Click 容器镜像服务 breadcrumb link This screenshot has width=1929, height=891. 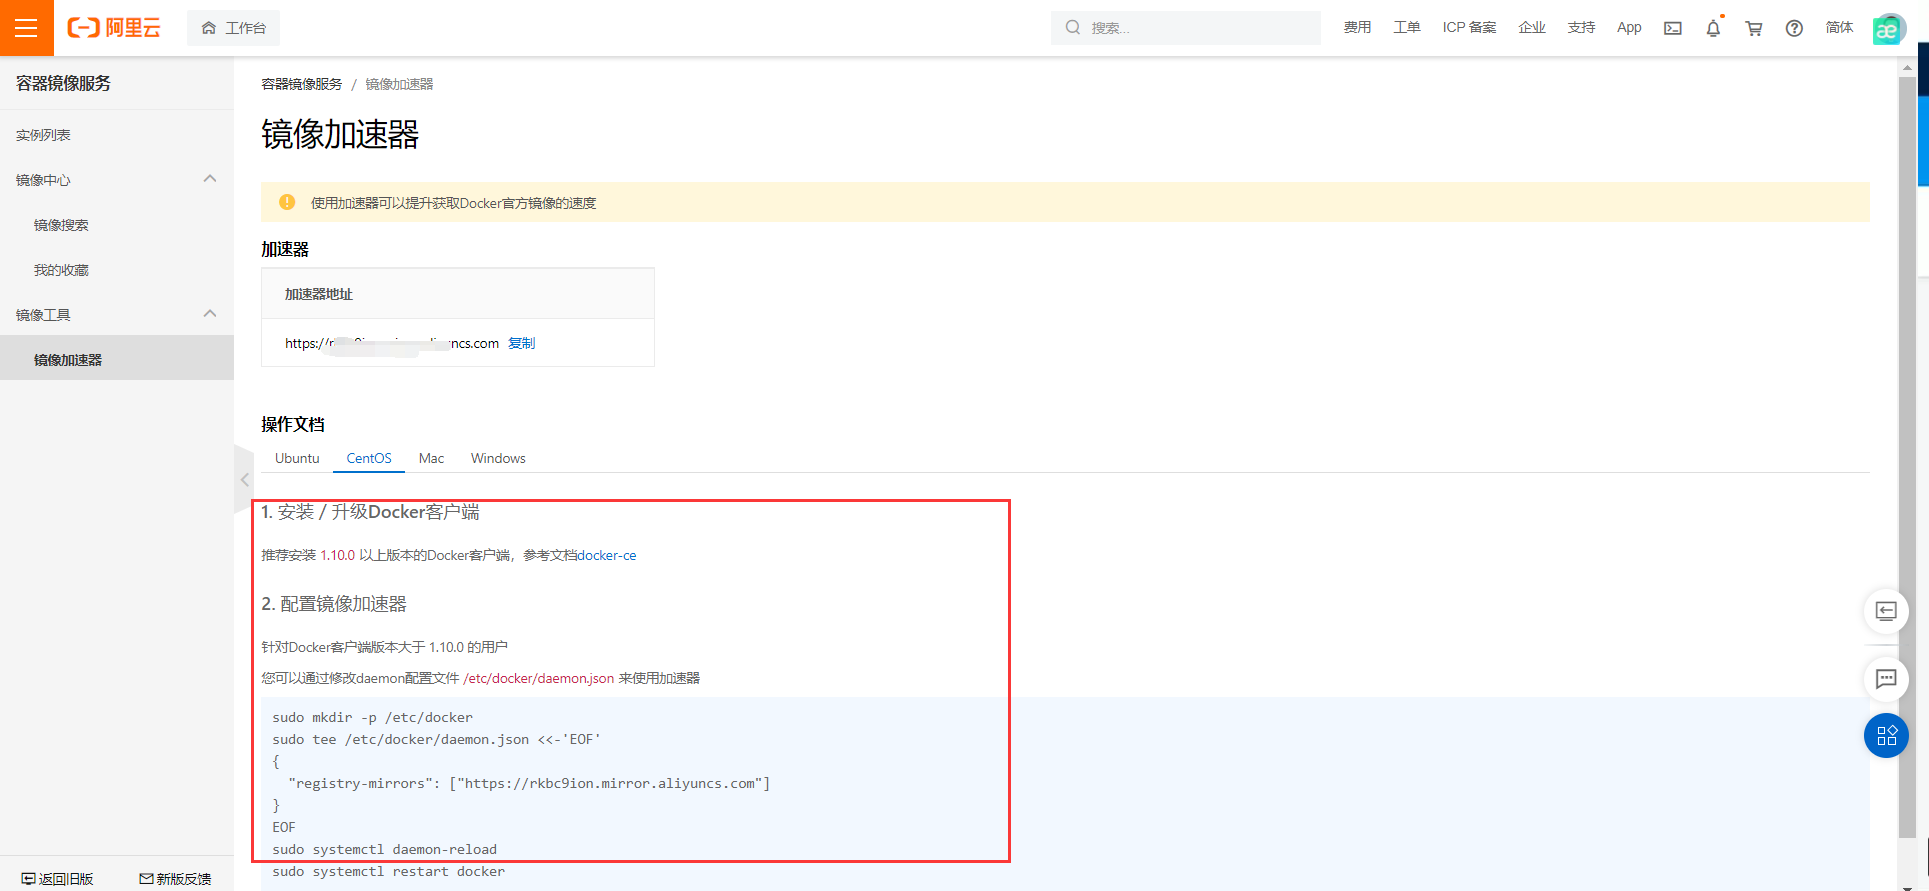[302, 84]
